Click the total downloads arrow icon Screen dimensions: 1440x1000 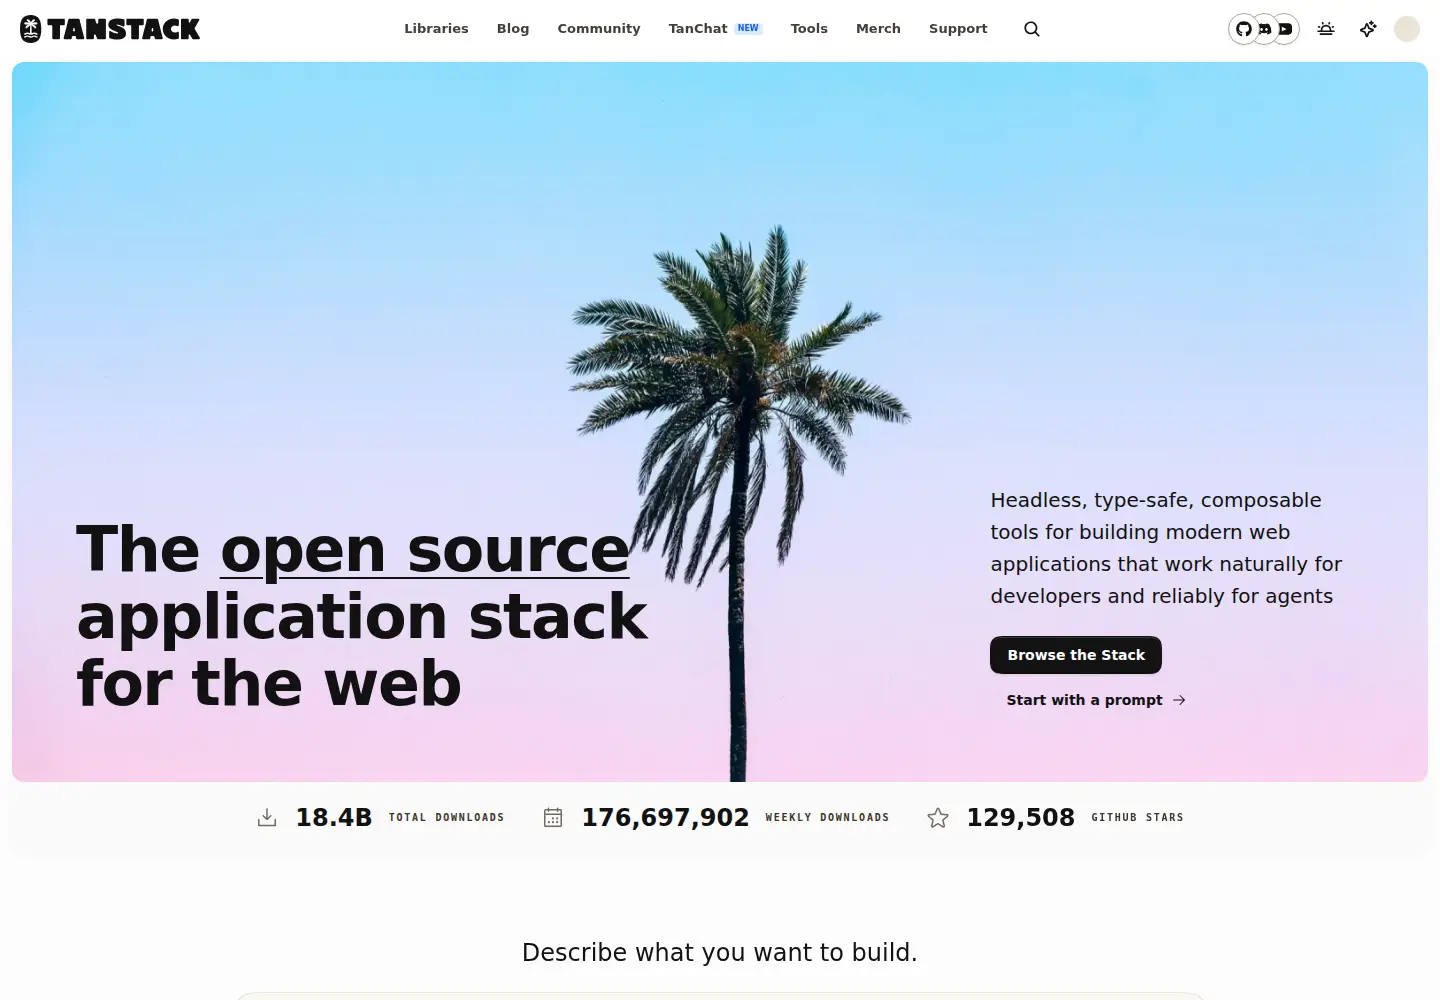pos(267,818)
